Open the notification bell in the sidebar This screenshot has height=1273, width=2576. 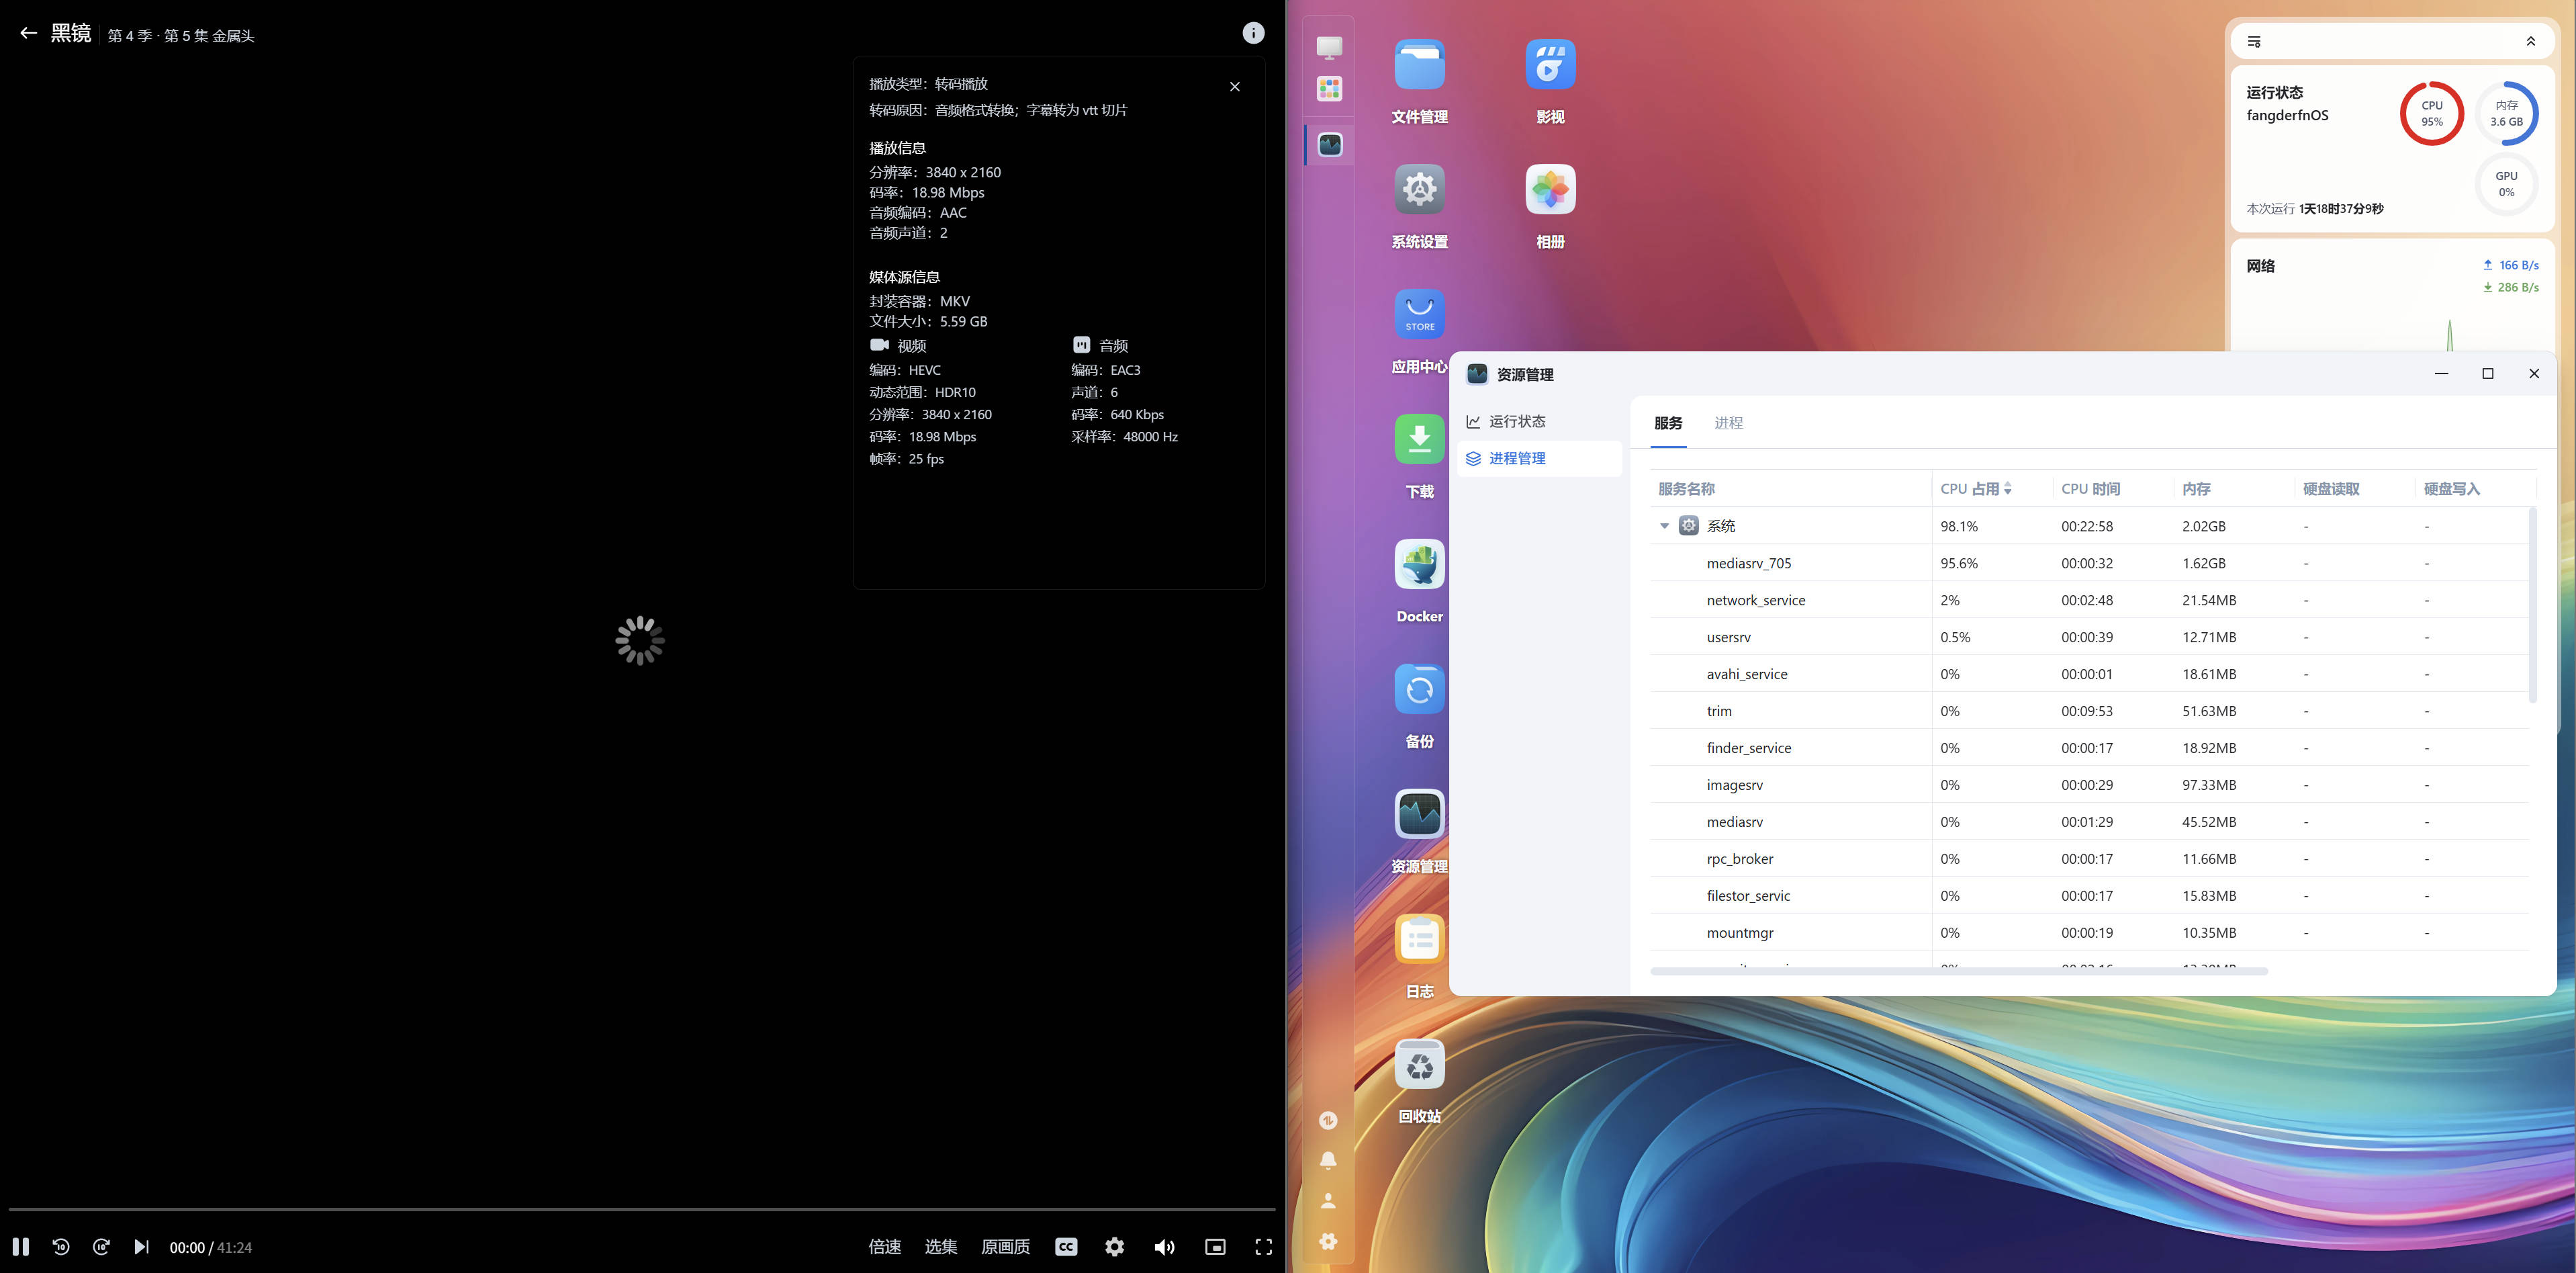click(x=1328, y=1160)
